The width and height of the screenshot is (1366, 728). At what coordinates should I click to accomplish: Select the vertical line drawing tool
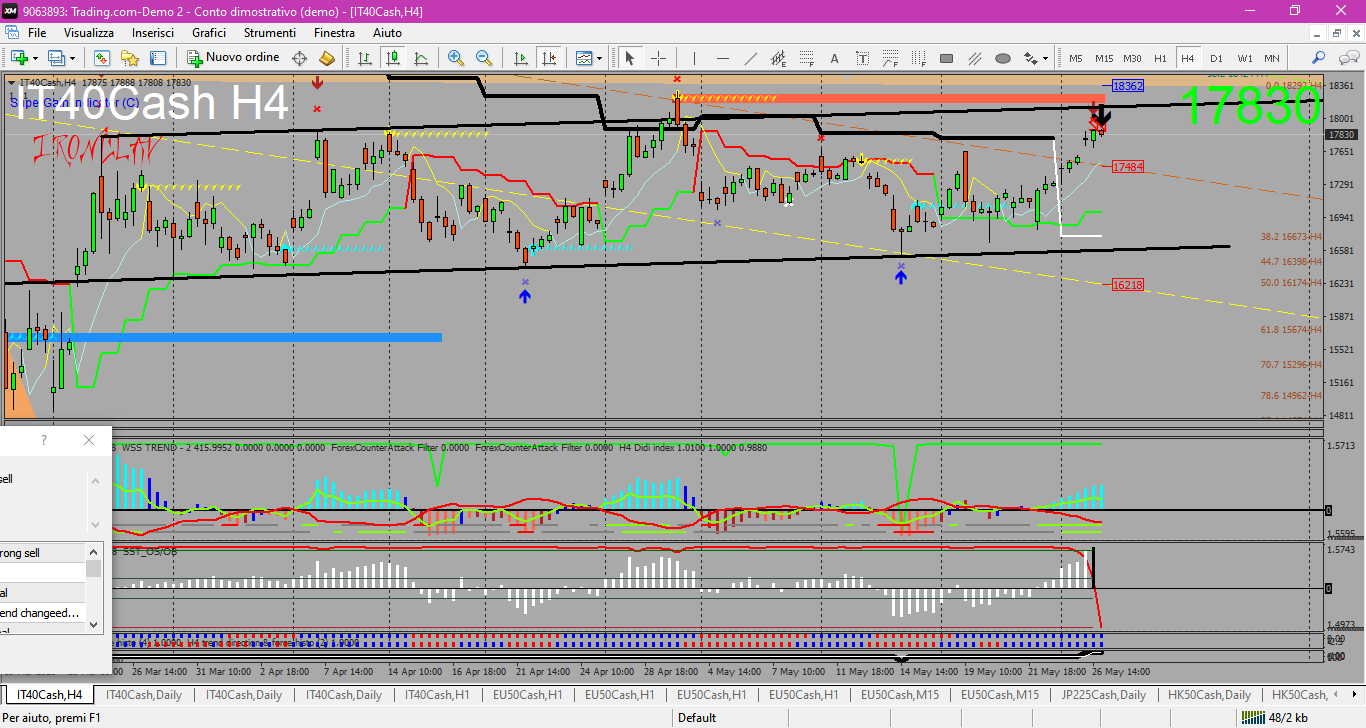(x=694, y=58)
